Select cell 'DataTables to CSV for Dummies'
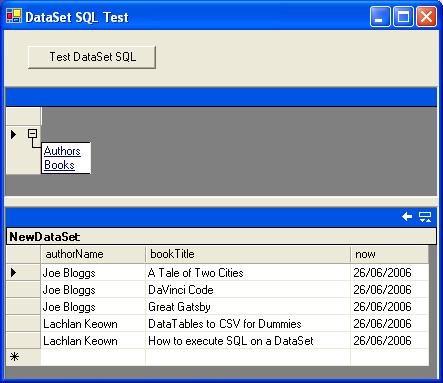 [248, 324]
